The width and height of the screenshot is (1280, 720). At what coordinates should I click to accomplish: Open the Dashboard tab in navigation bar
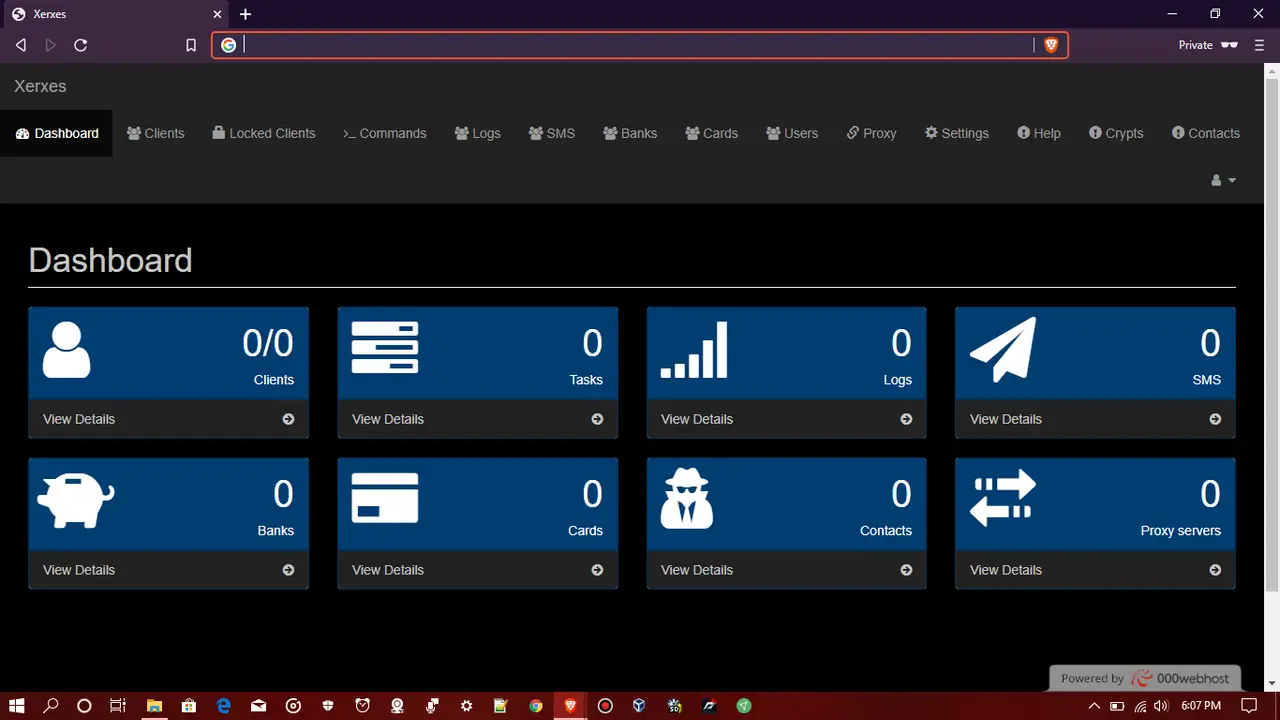coord(57,133)
